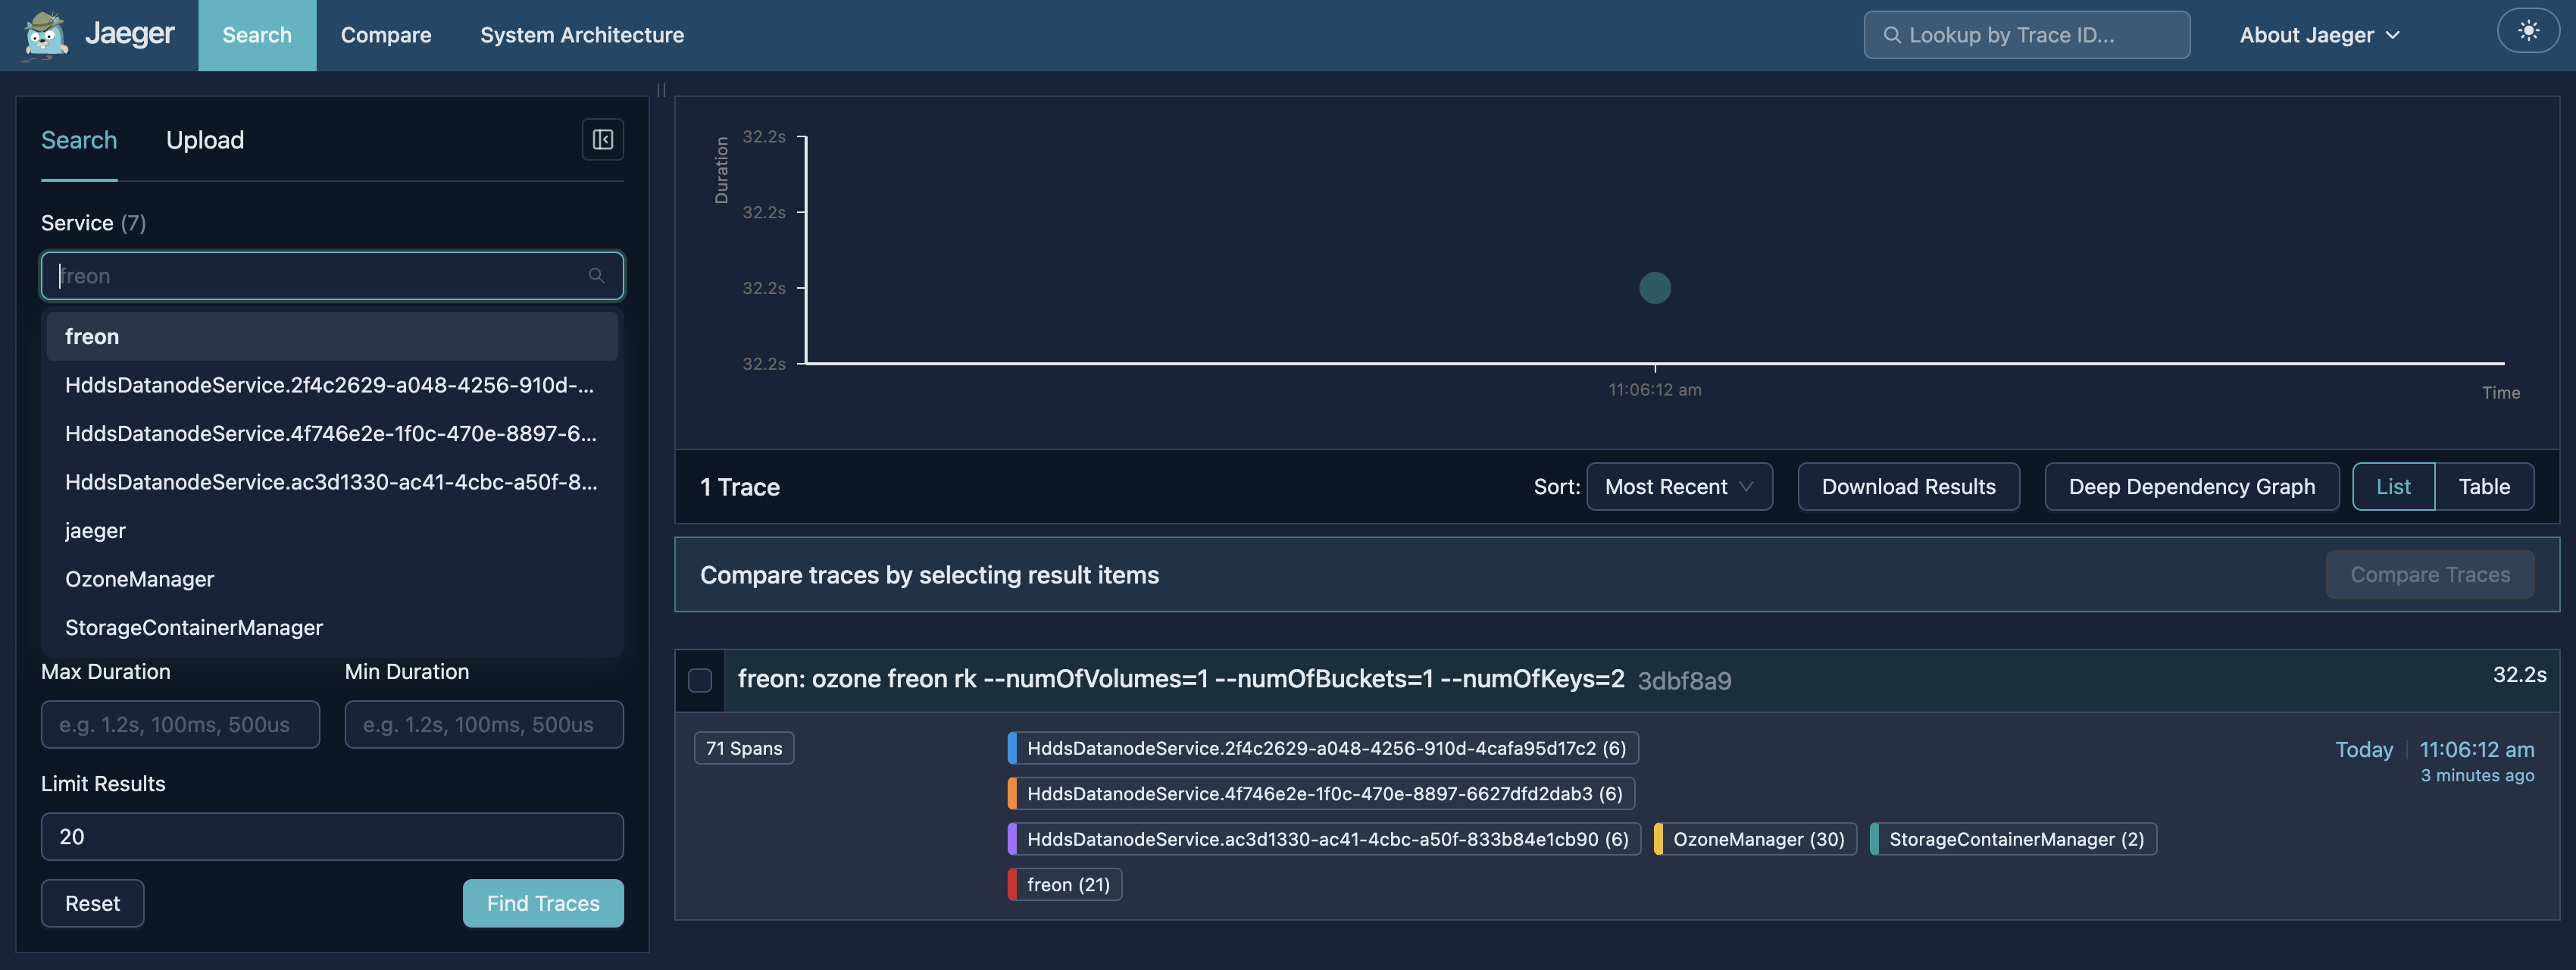Click Download Results button
The image size is (2576, 970).
(x=1908, y=487)
